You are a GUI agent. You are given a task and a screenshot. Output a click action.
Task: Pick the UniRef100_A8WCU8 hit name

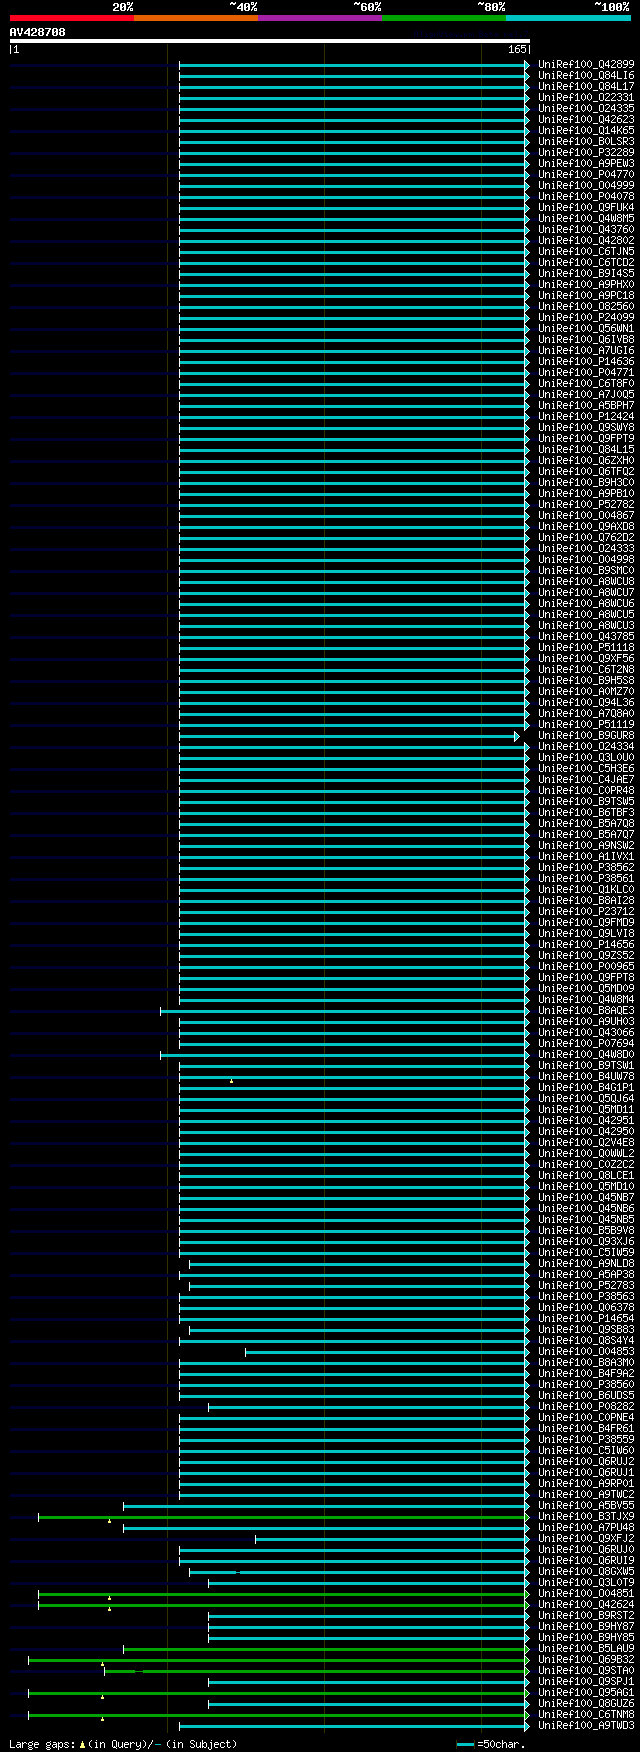tap(586, 582)
